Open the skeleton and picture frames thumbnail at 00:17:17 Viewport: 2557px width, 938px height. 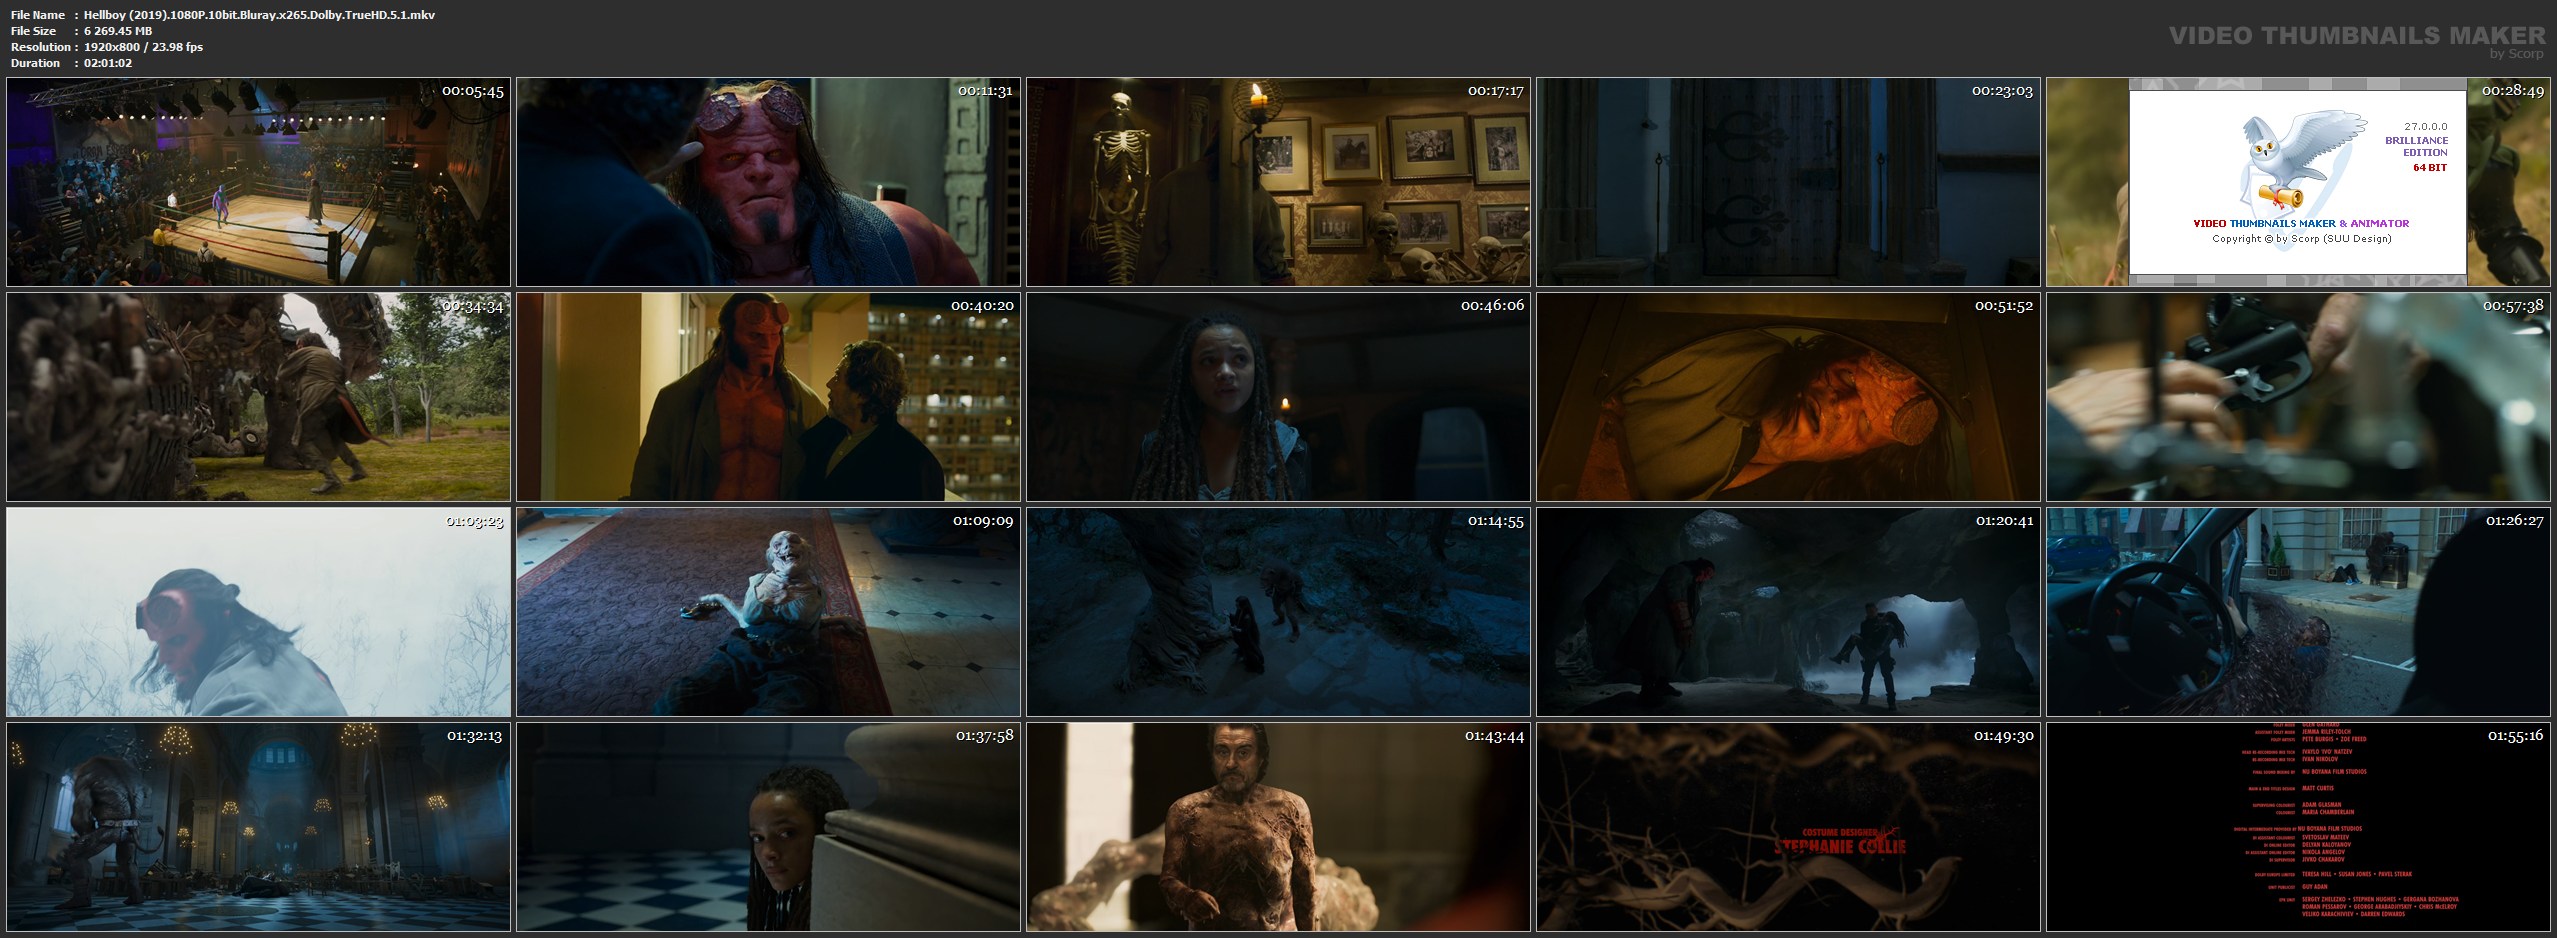coord(1278,182)
